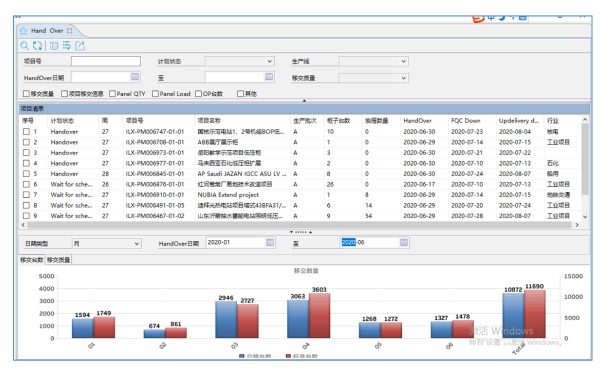Tick the checkbox for row 5 AP Saudi JAZAN
600x372 pixels.
[x=26, y=174]
